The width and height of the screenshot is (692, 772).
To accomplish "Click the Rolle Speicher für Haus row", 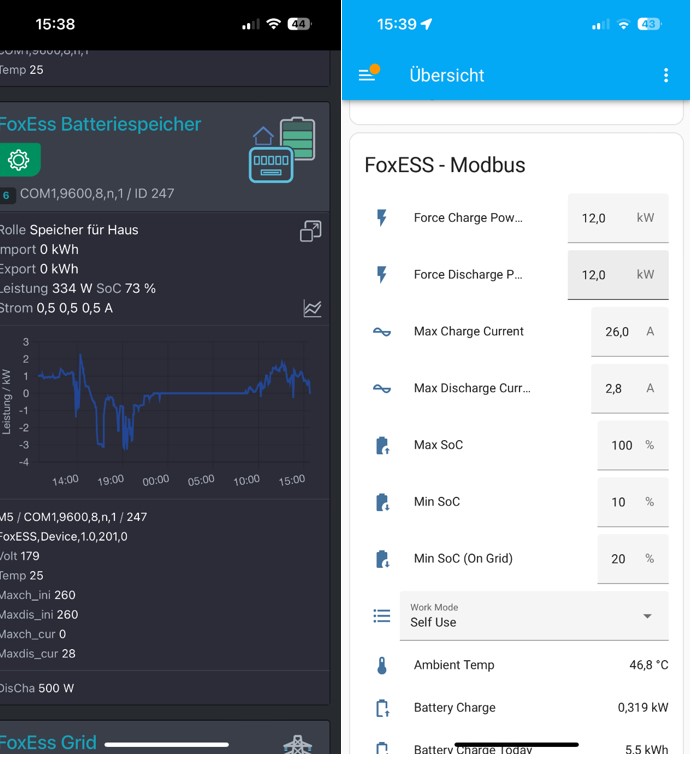I will pyautogui.click(x=69, y=230).
